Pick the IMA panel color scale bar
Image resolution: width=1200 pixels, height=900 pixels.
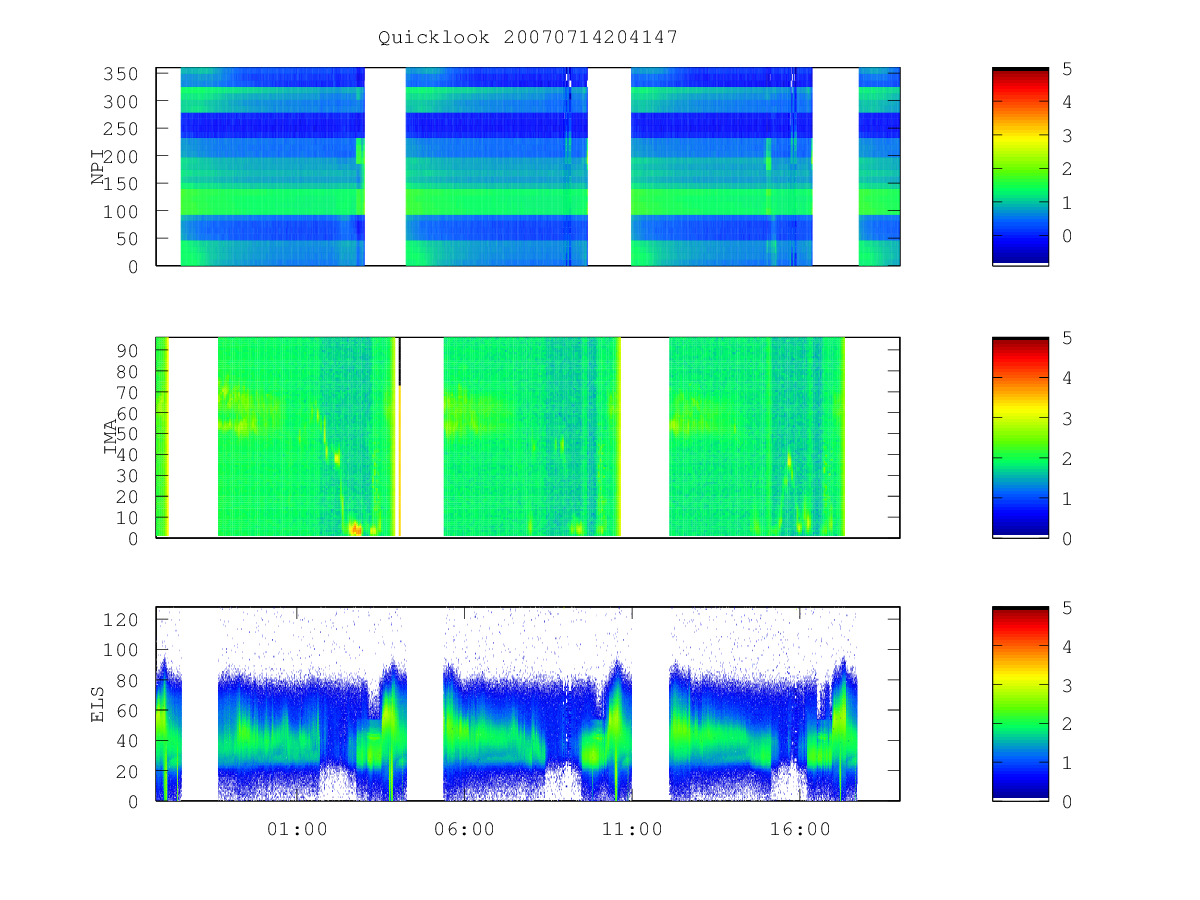(x=1020, y=437)
